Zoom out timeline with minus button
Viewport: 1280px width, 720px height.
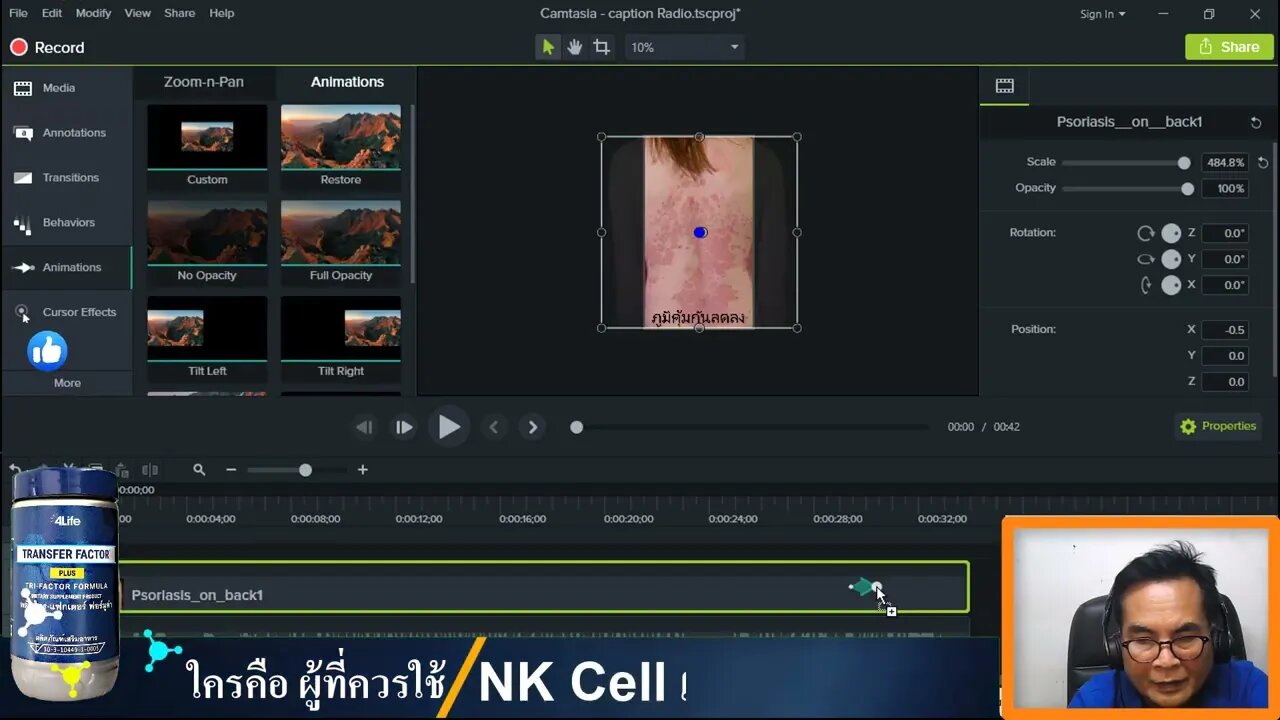click(x=231, y=470)
